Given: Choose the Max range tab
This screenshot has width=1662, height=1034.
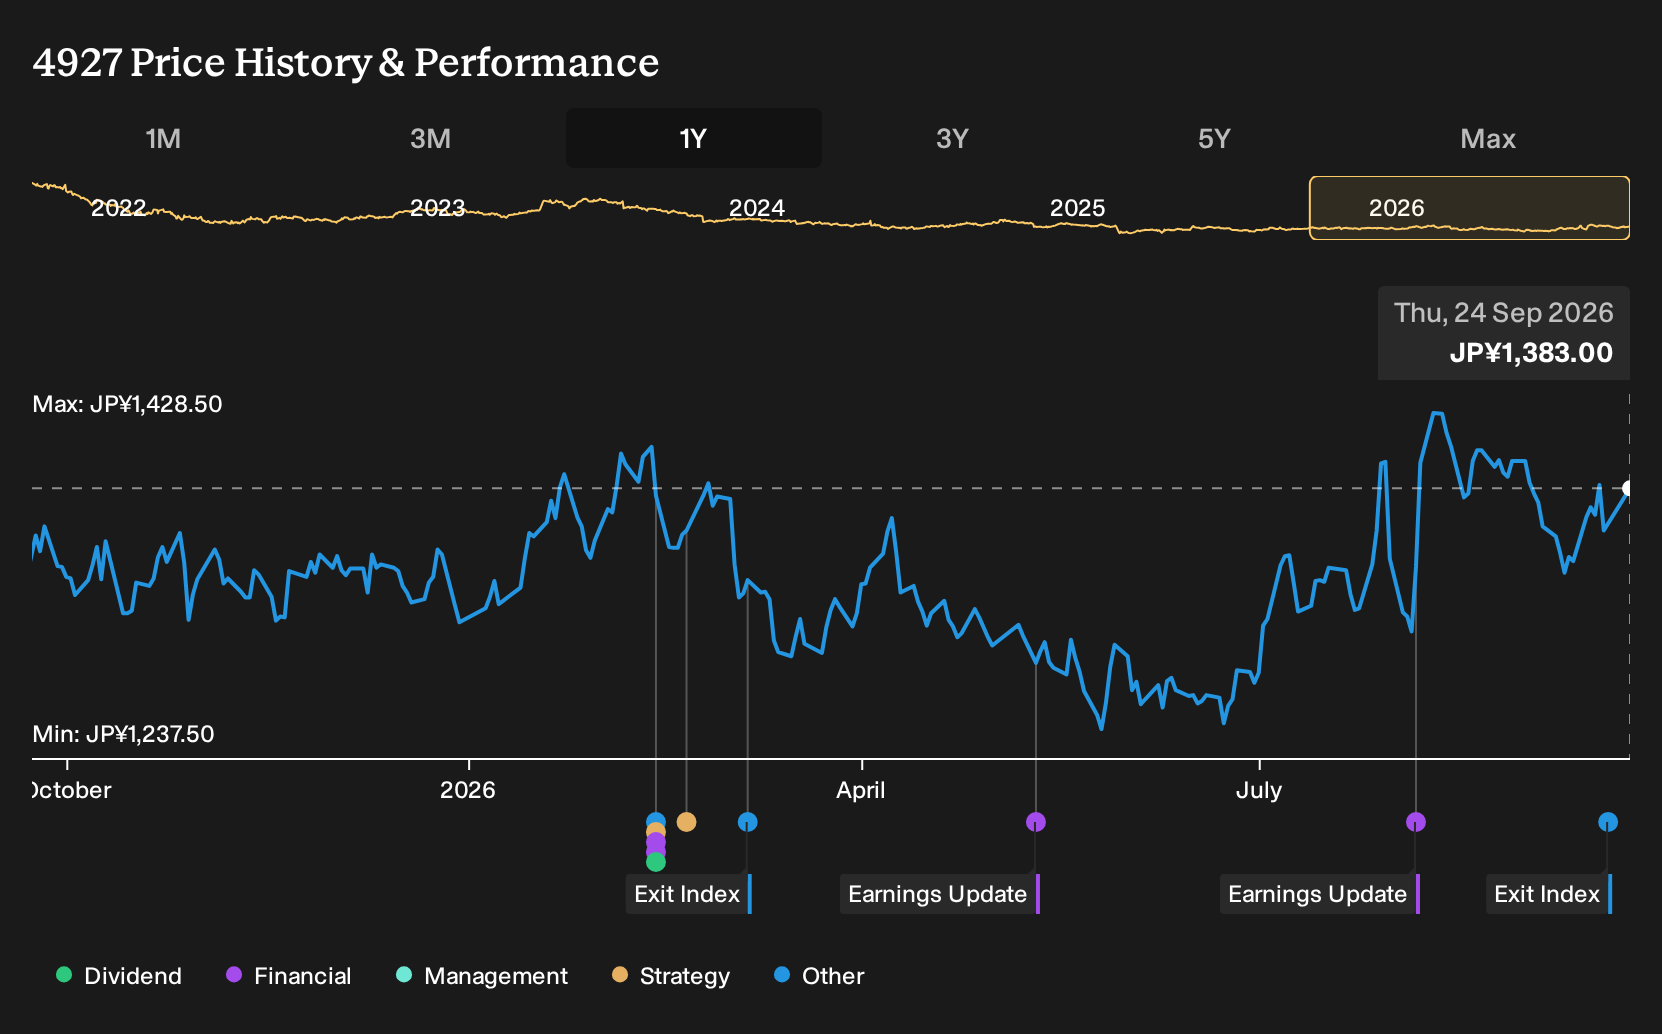Looking at the screenshot, I should [x=1488, y=138].
